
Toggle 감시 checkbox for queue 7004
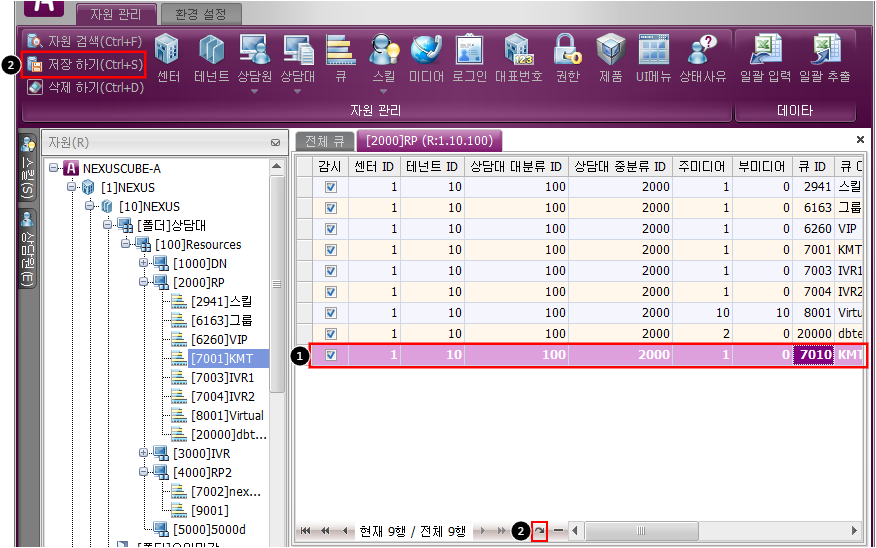tap(331, 292)
